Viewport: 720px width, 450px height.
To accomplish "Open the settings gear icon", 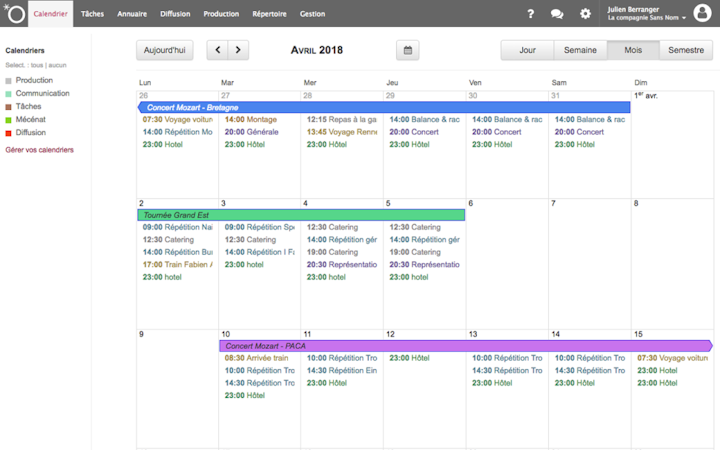I will tap(585, 14).
